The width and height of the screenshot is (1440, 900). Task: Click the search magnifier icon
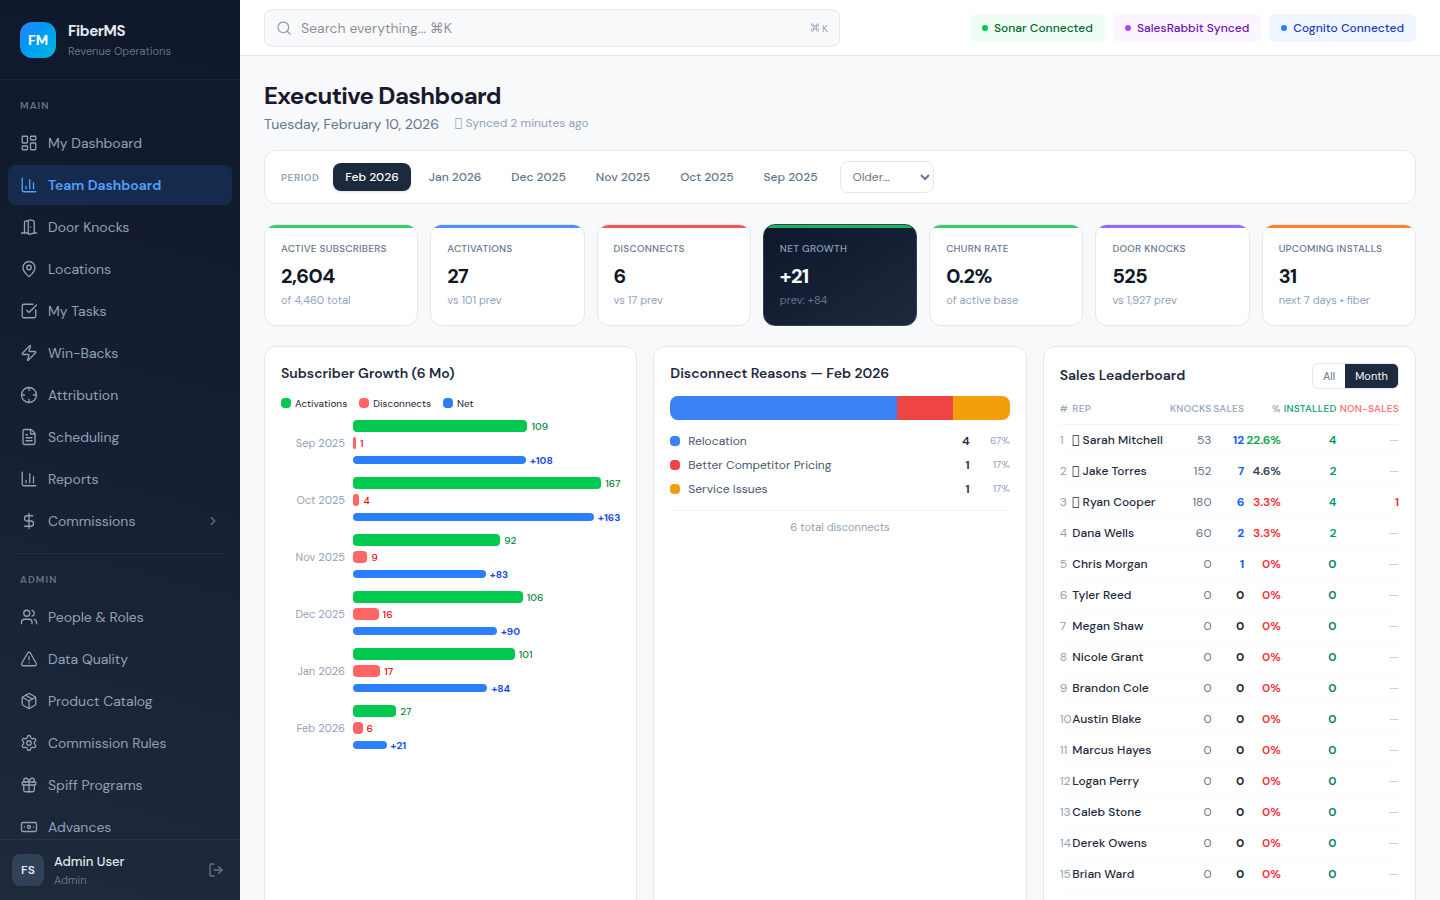[x=283, y=28]
